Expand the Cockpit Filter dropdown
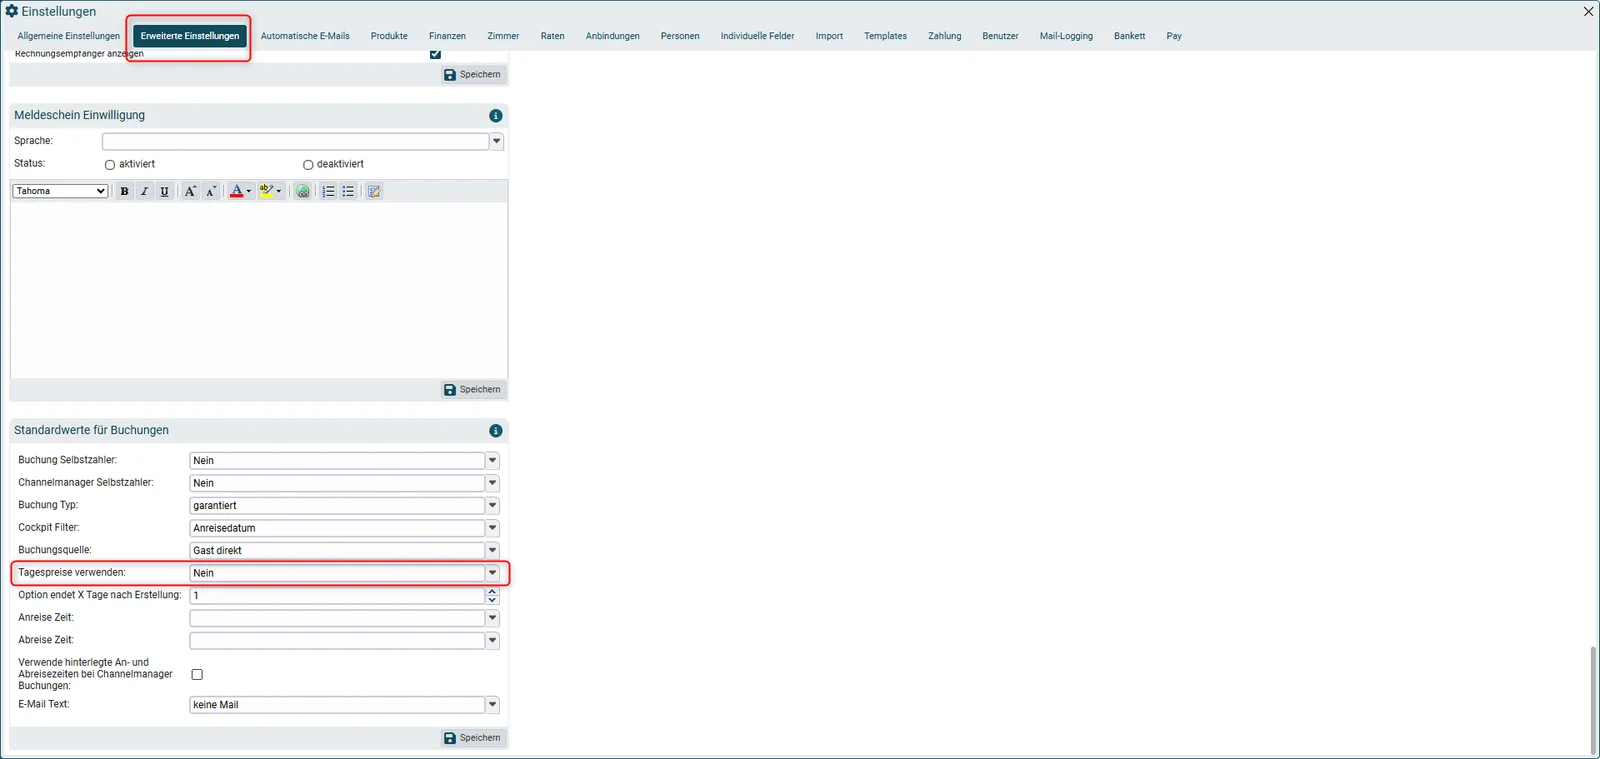 click(492, 528)
